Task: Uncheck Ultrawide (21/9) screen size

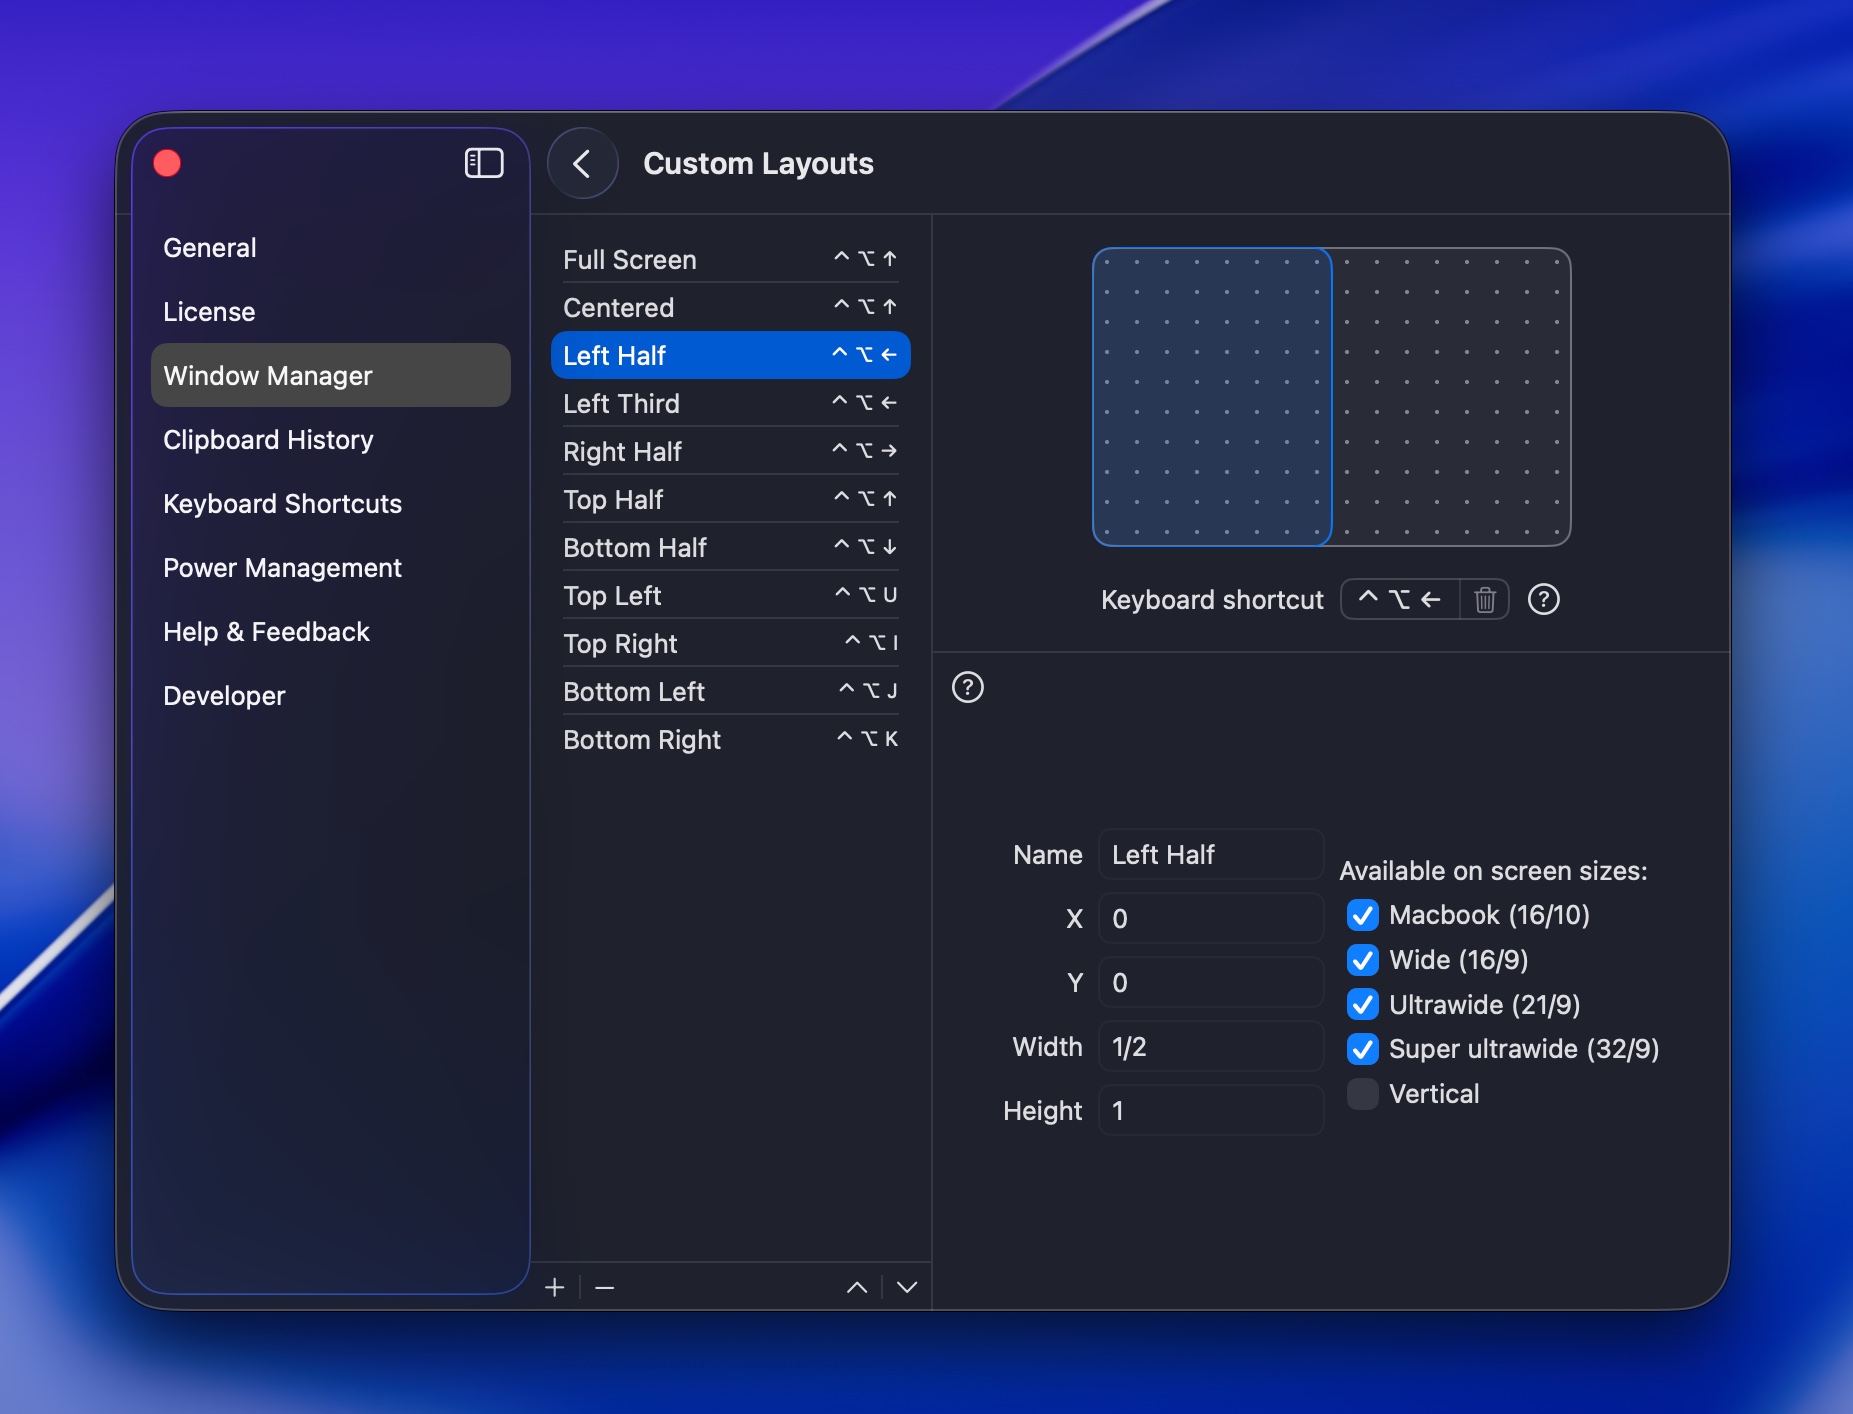Action: [1361, 1004]
